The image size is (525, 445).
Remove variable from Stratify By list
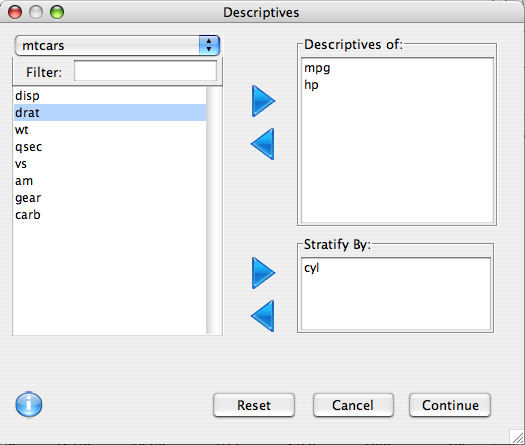click(x=263, y=316)
